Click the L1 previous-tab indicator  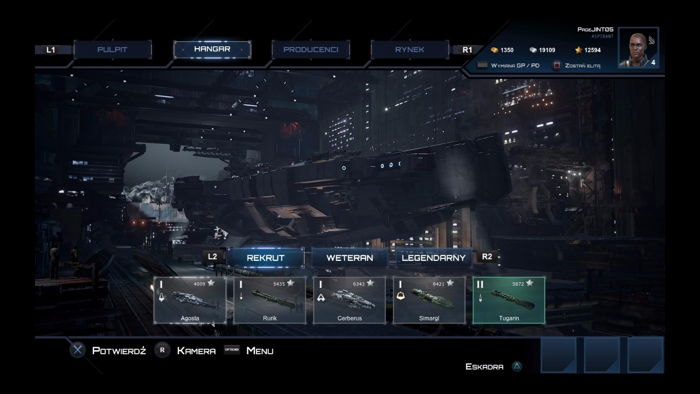[51, 50]
